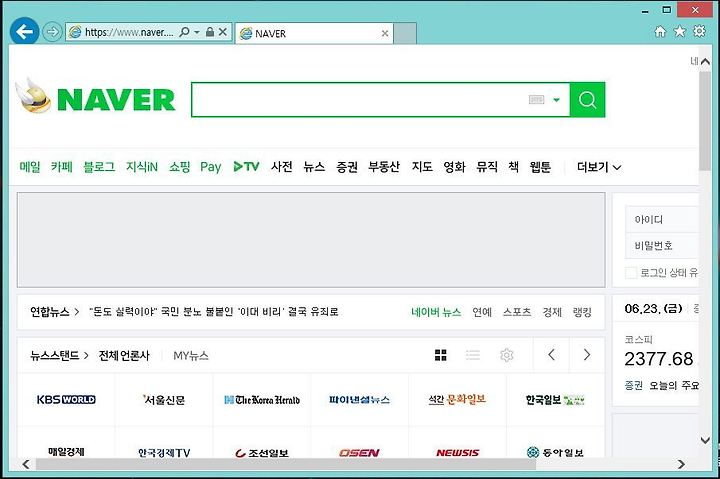Open the 영화 link
The width and height of the screenshot is (720, 479).
pyautogui.click(x=455, y=167)
